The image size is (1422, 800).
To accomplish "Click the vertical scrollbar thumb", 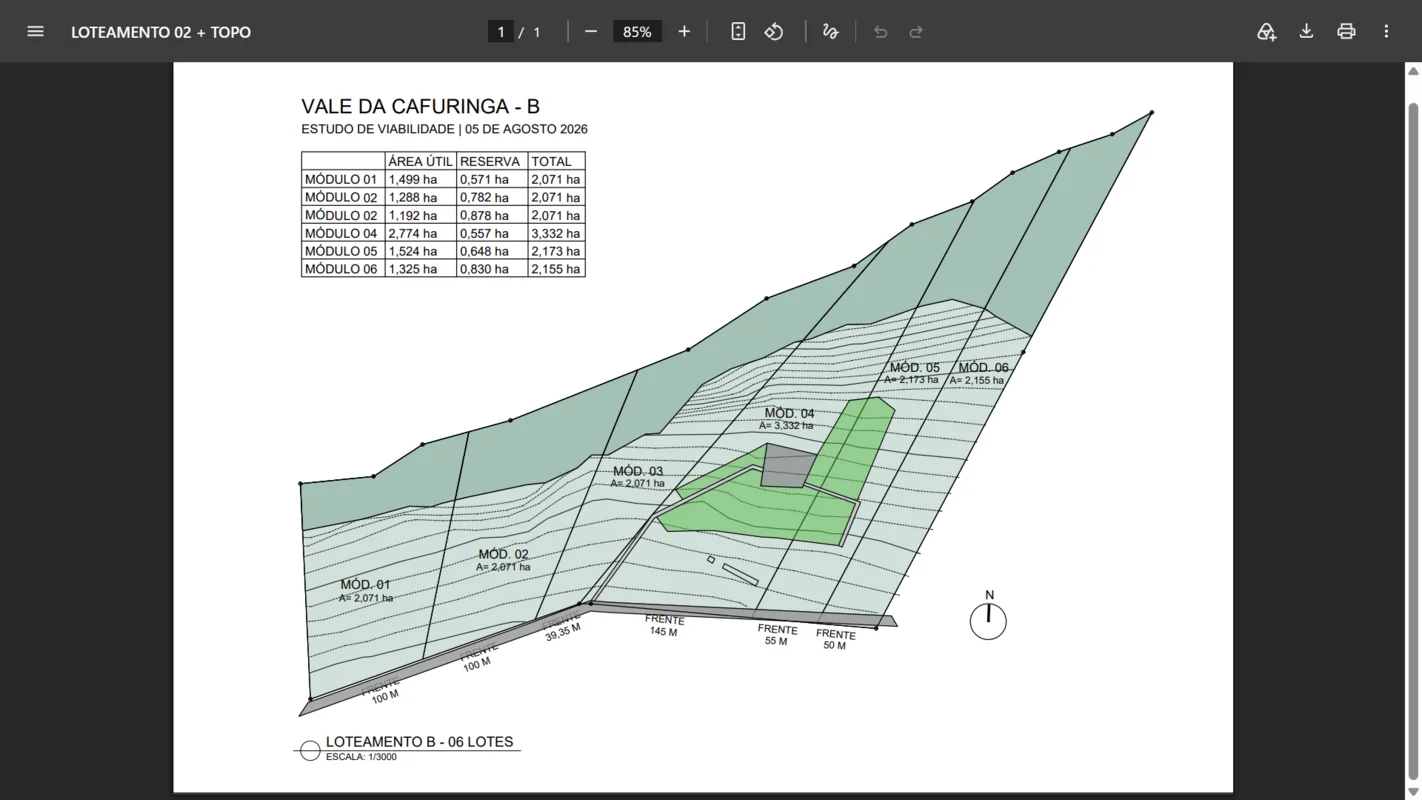I will coord(1413,440).
